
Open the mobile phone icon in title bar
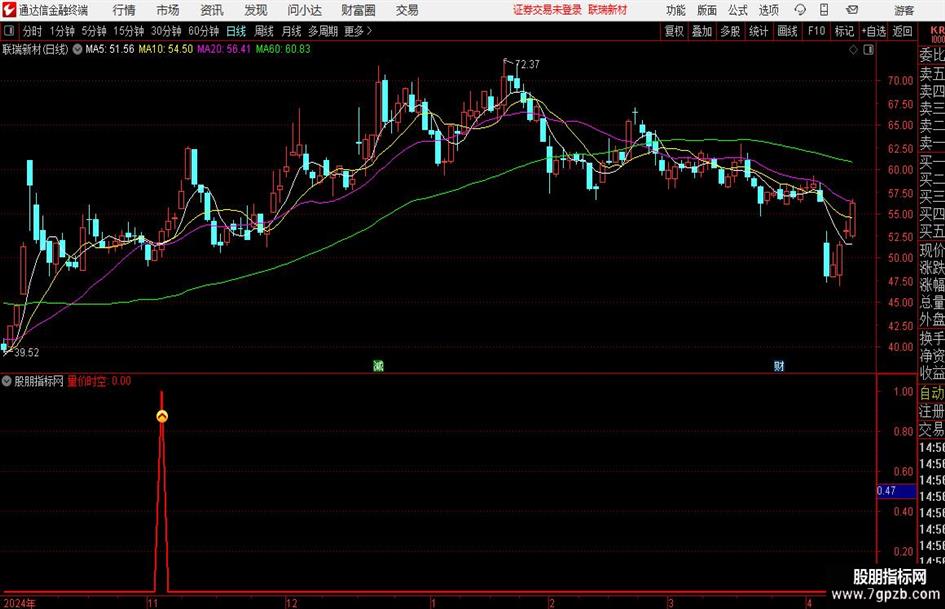[x=824, y=10]
